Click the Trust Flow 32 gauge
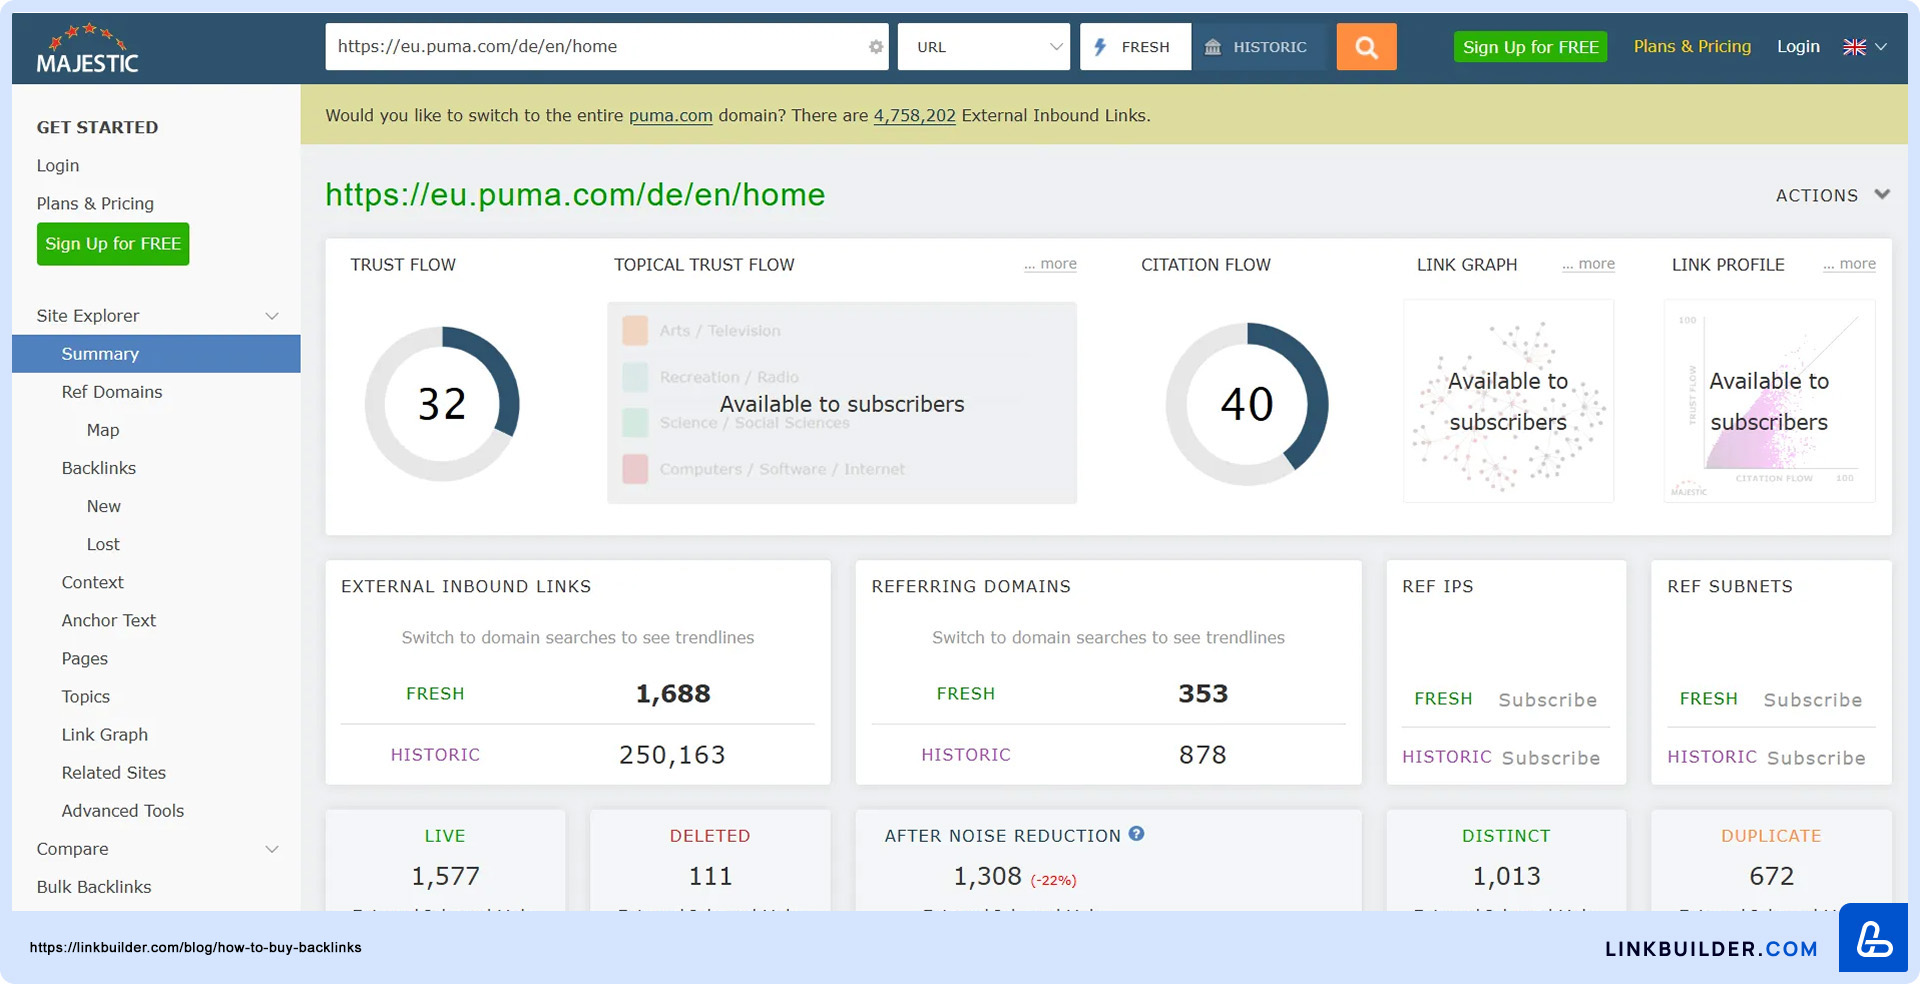 coord(442,404)
